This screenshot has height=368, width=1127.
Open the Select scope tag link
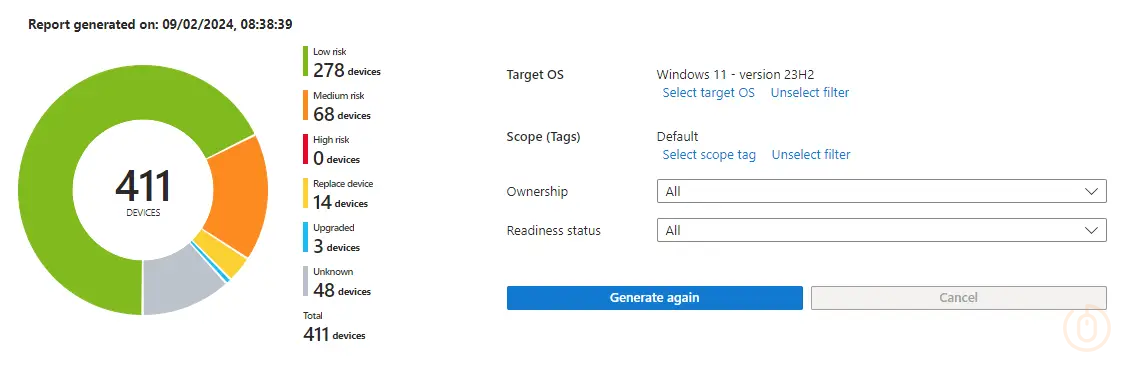pyautogui.click(x=709, y=155)
